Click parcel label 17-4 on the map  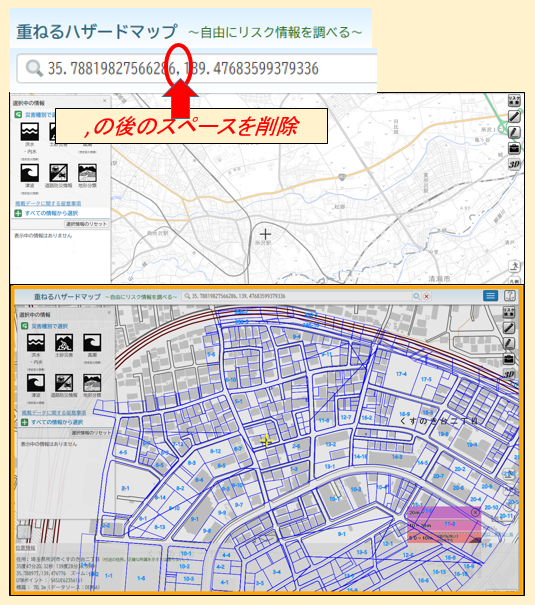[401, 374]
